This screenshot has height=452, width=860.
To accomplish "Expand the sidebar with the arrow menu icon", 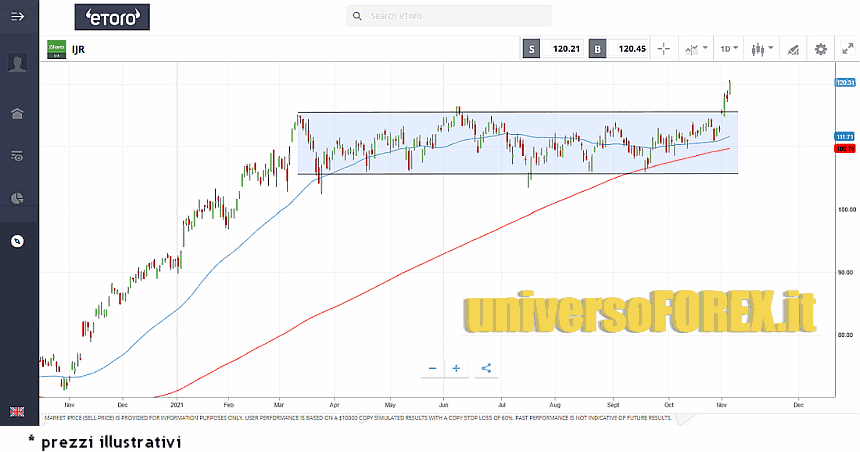I will tap(17, 16).
